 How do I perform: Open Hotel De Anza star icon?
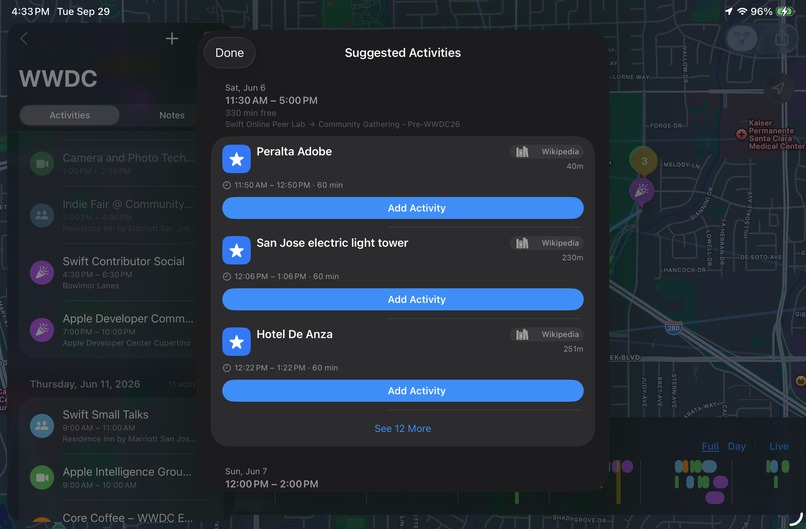click(236, 342)
